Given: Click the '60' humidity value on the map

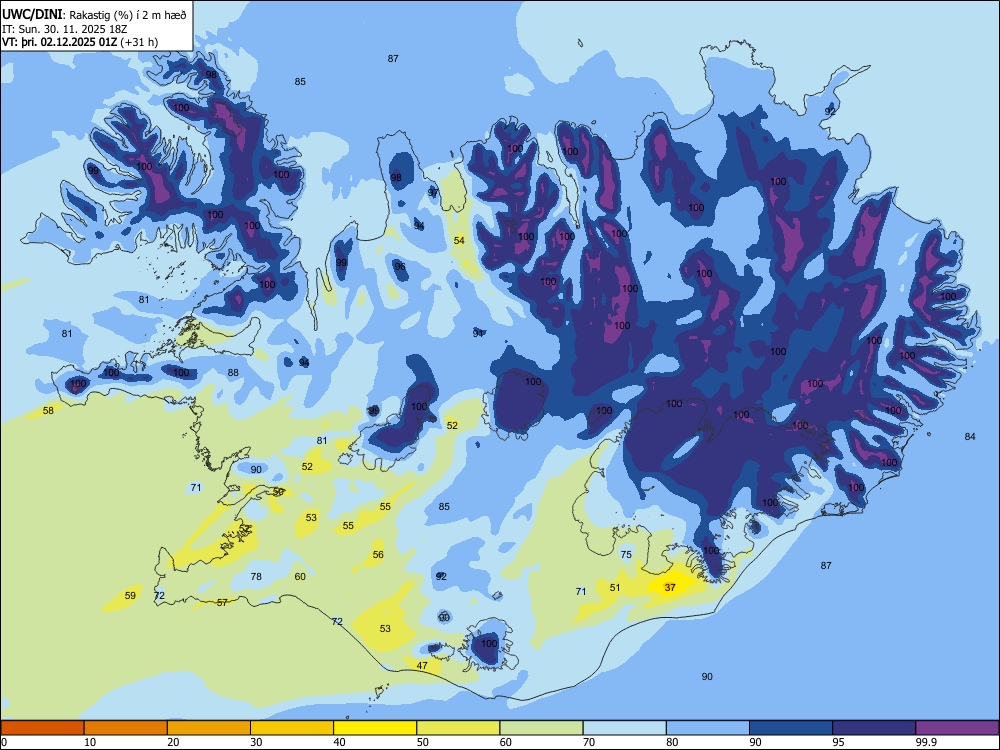Looking at the screenshot, I should pyautogui.click(x=300, y=577).
